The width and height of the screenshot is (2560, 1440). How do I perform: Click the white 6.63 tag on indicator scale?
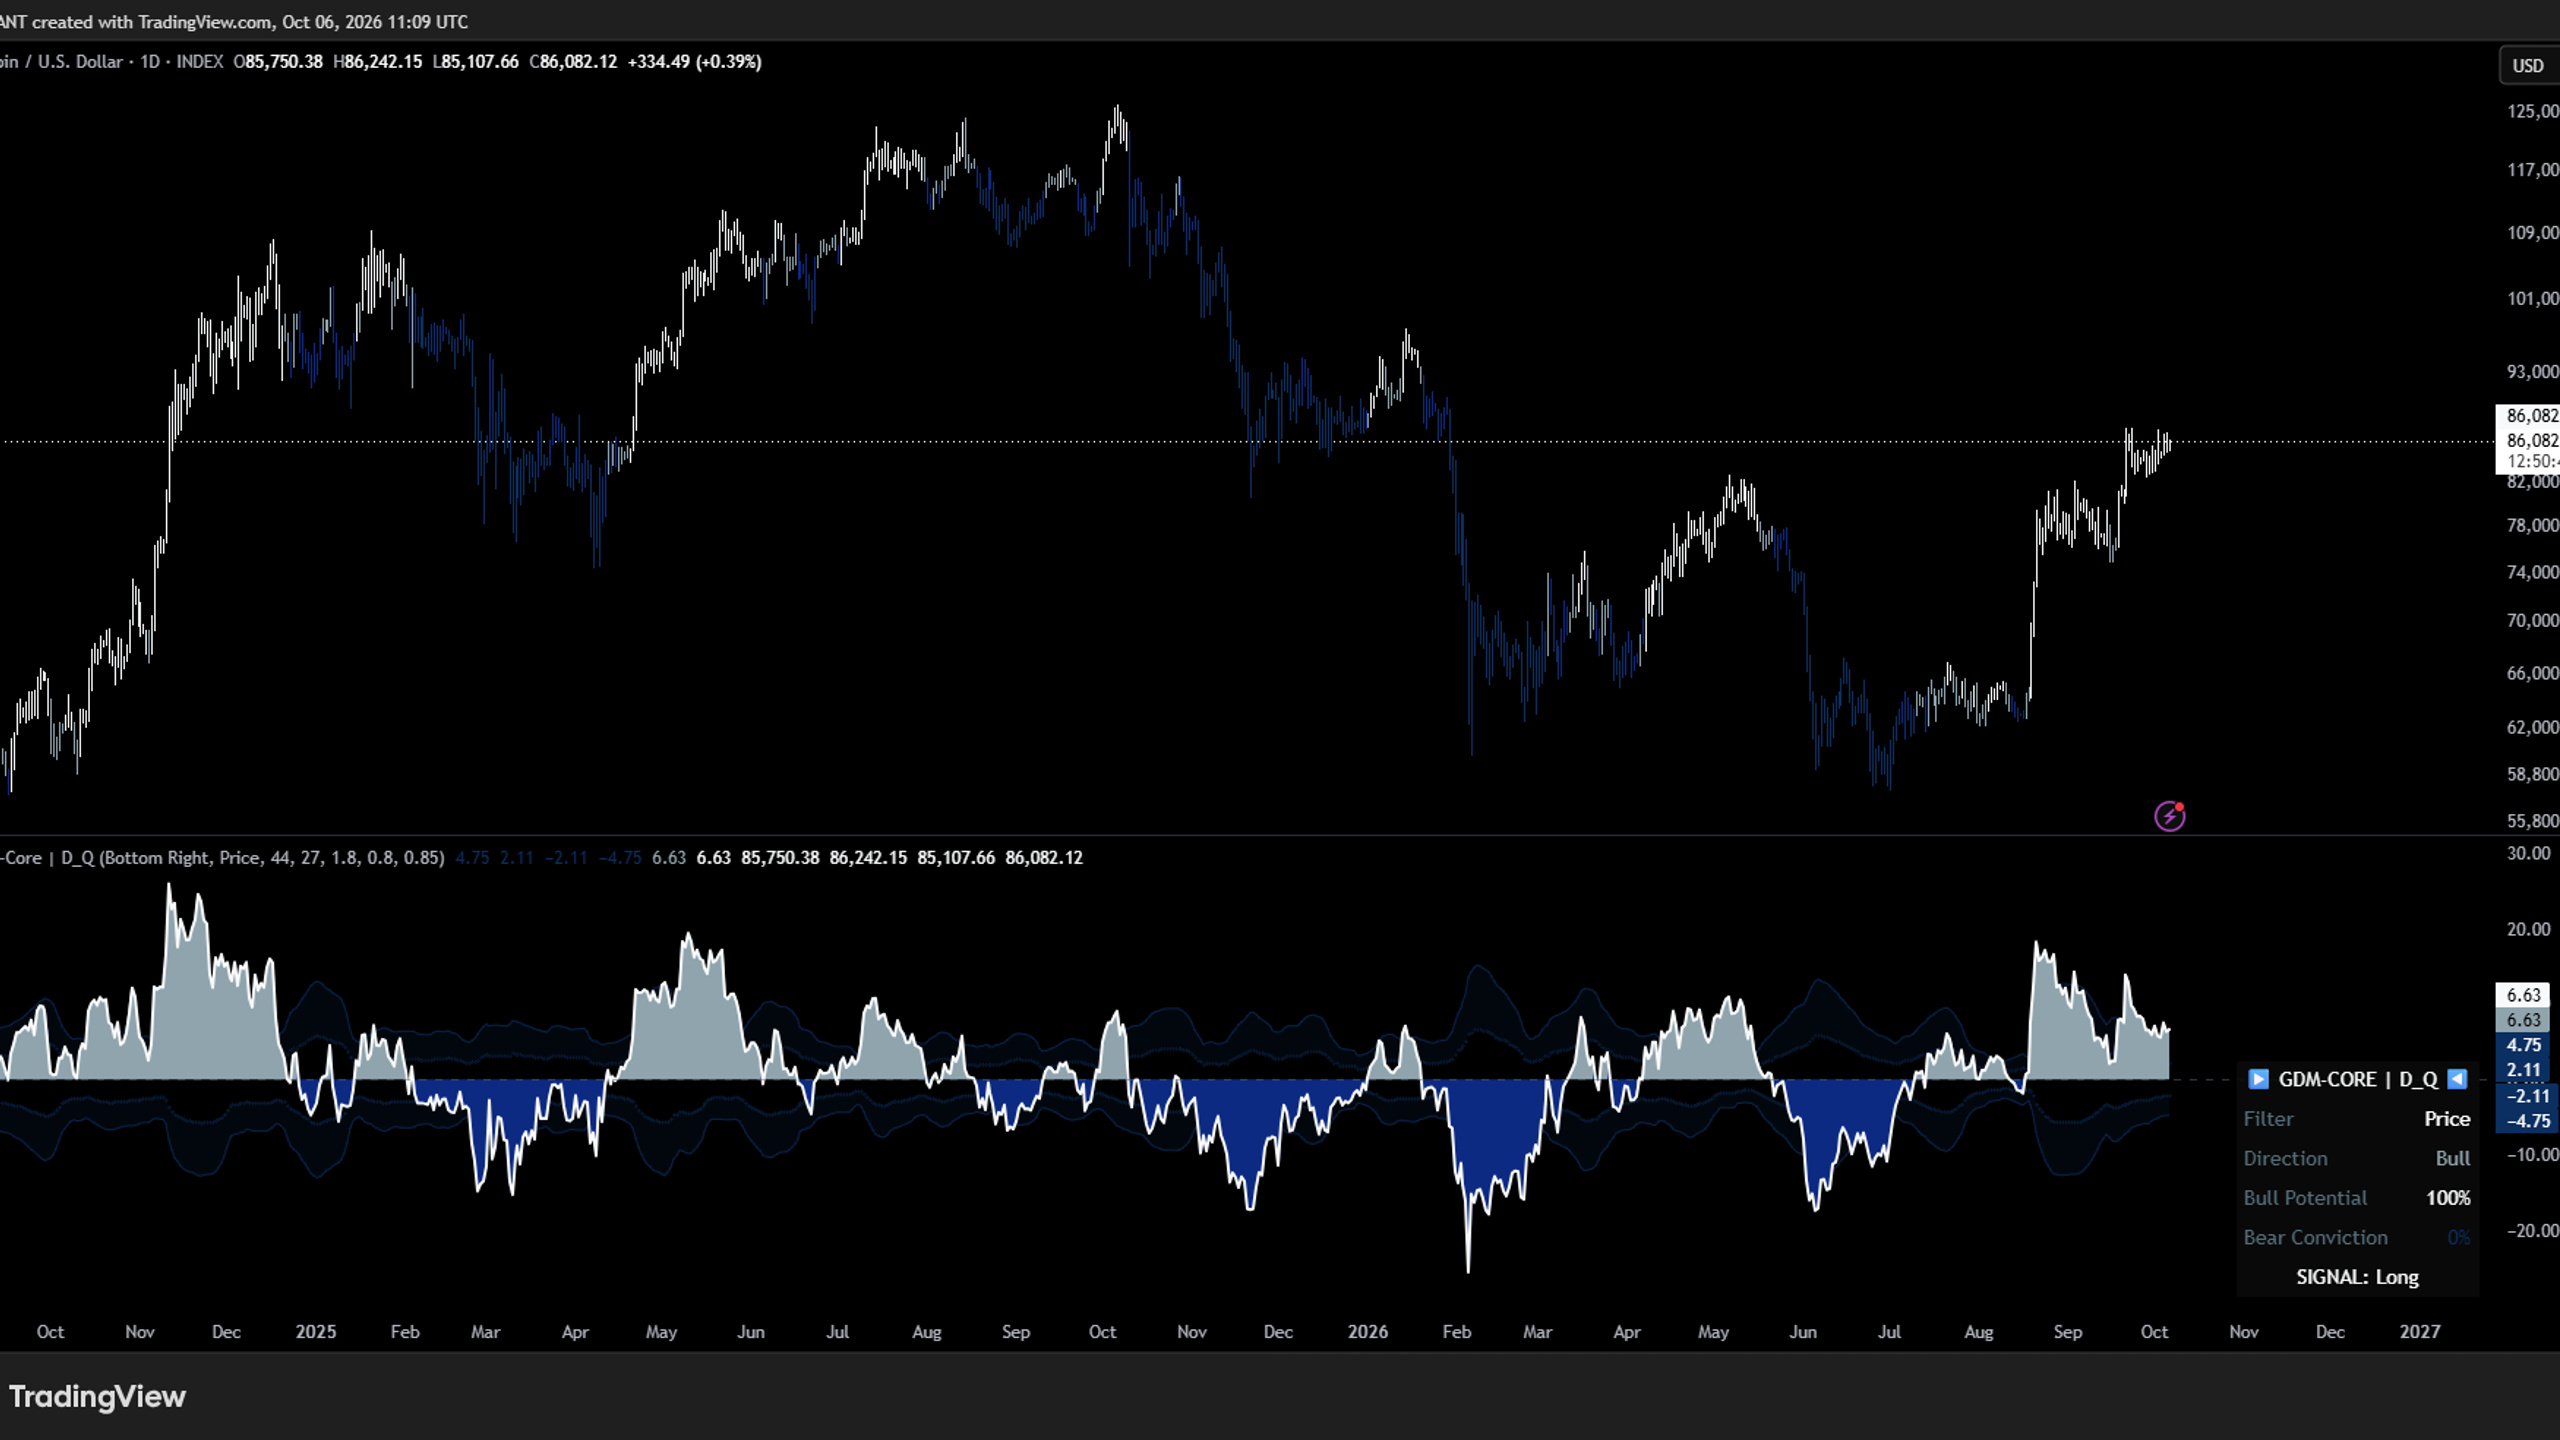(x=2524, y=995)
